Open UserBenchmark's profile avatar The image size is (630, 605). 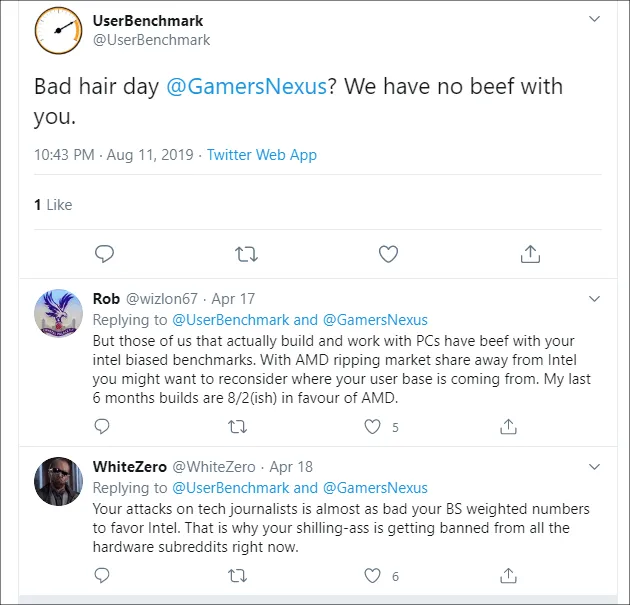click(58, 31)
